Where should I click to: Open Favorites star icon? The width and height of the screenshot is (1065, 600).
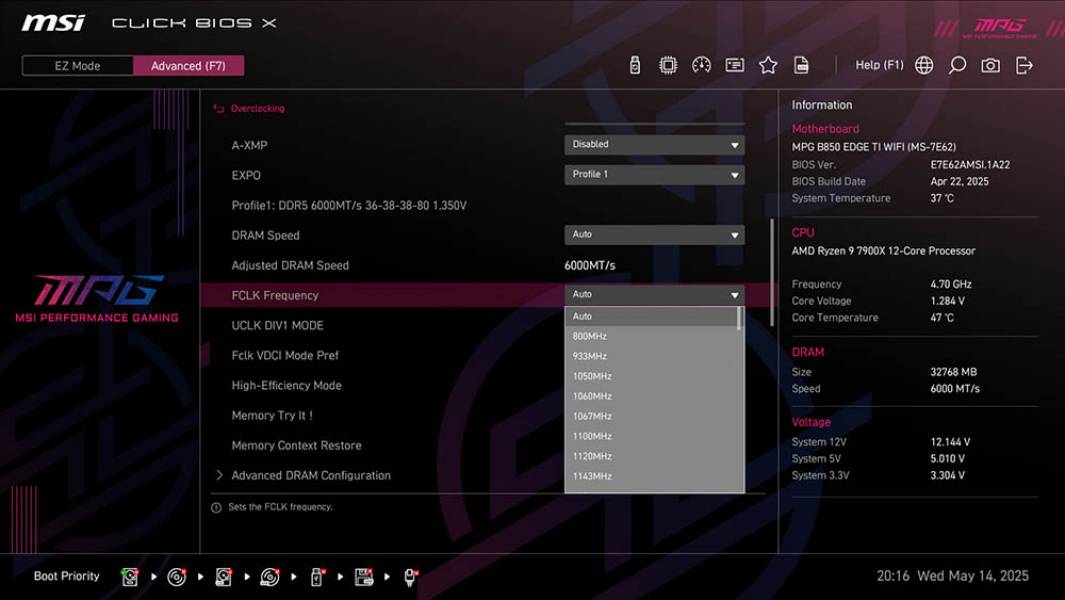tap(768, 65)
